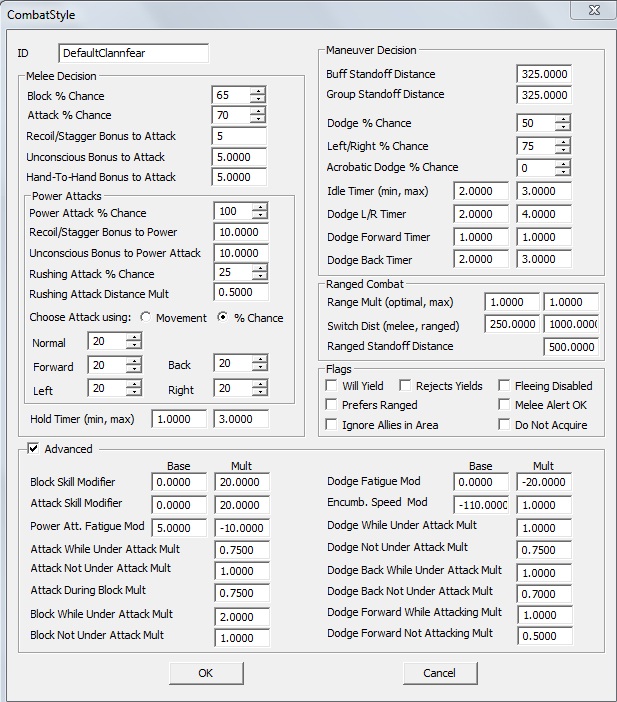Edit the ID field DefaultClannfear
The width and height of the screenshot is (617, 702).
point(133,53)
